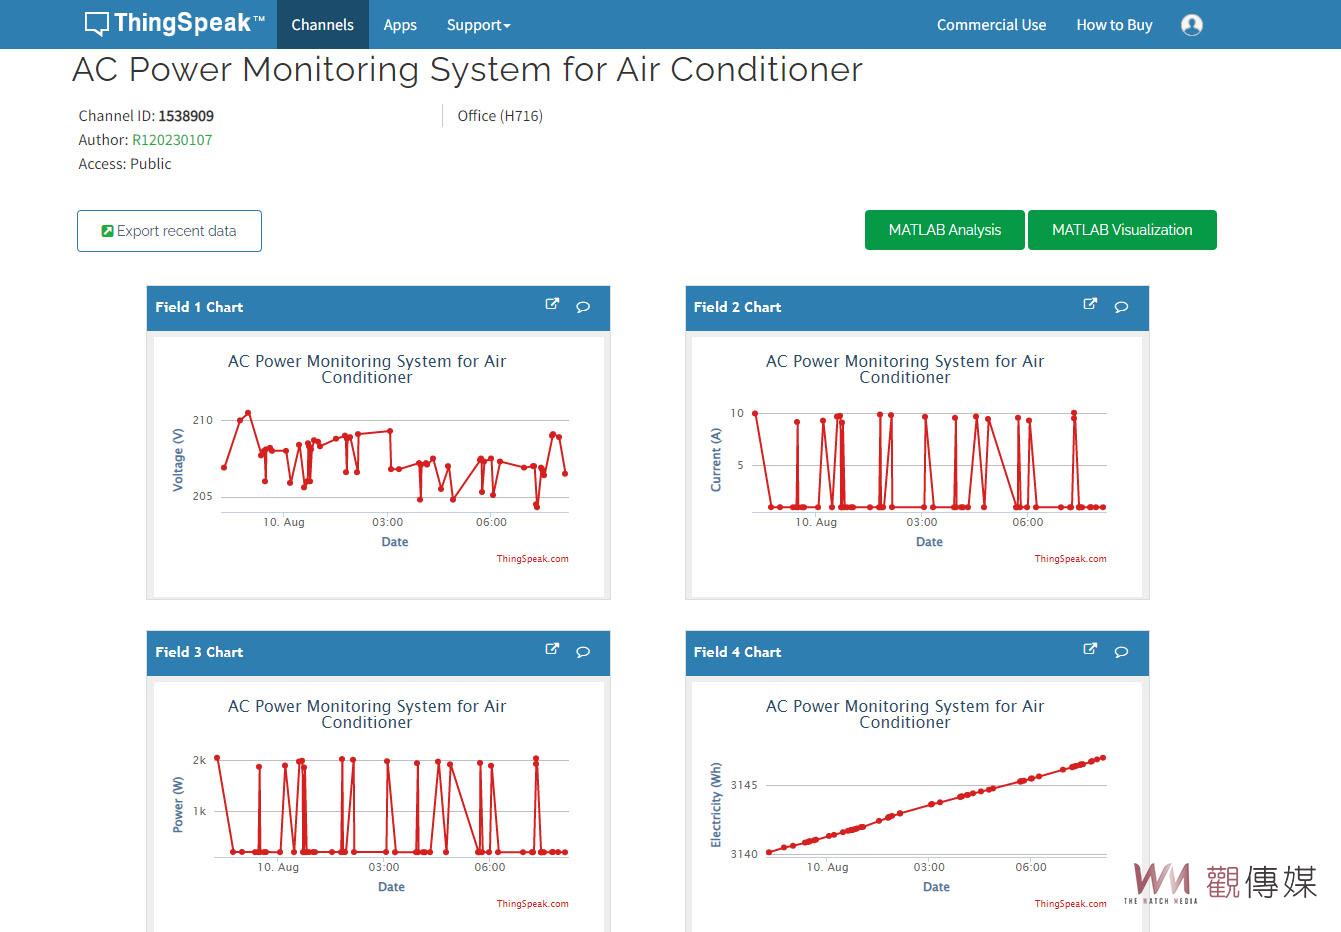Open the How to Buy link
Screen dimensions: 1341x932
[x=1114, y=25]
